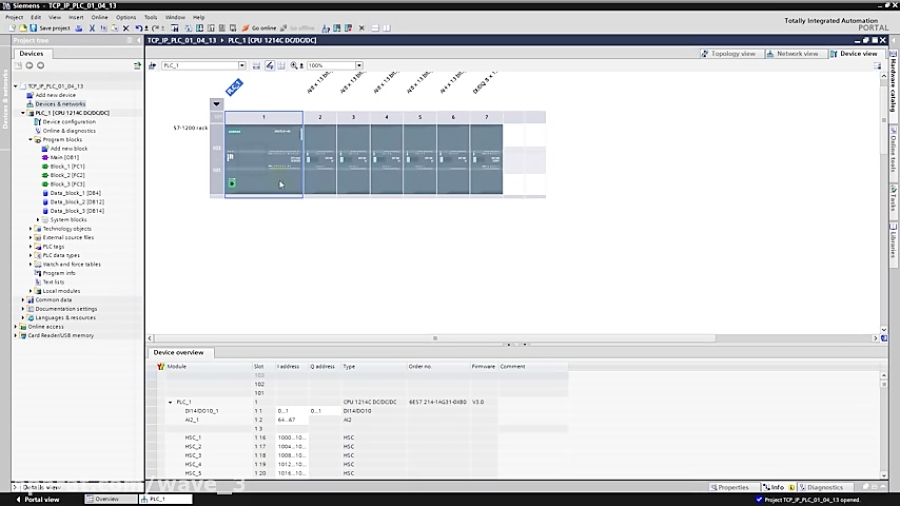Image resolution: width=900 pixels, height=506 pixels.
Task: Click the Print icon in toolbar
Action: pyautogui.click(x=79, y=28)
